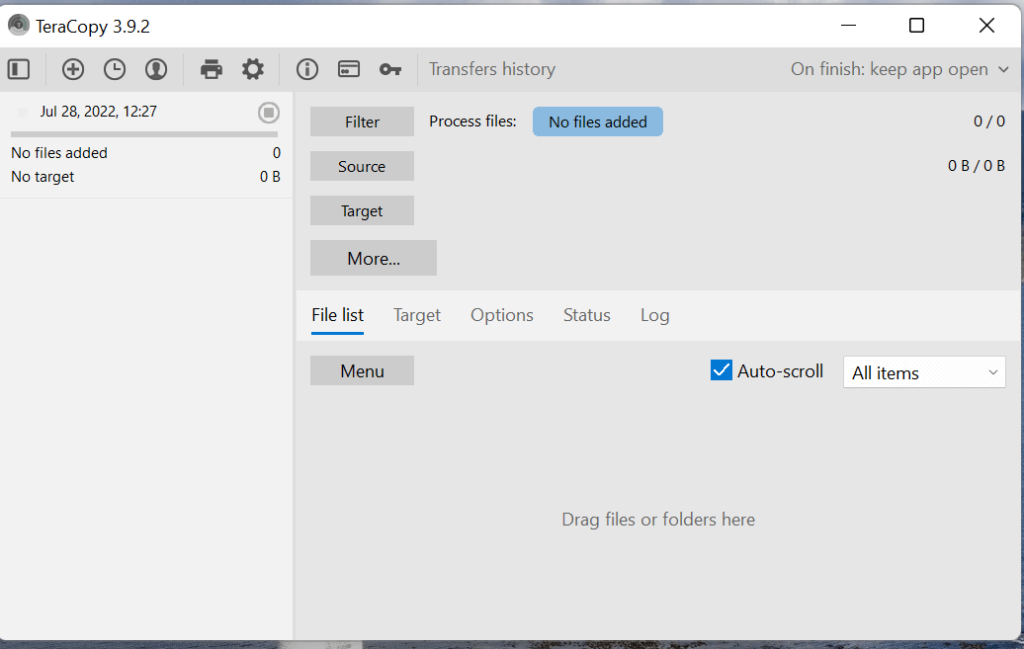Click the Process files: label
1024x649 pixels.
473,121
